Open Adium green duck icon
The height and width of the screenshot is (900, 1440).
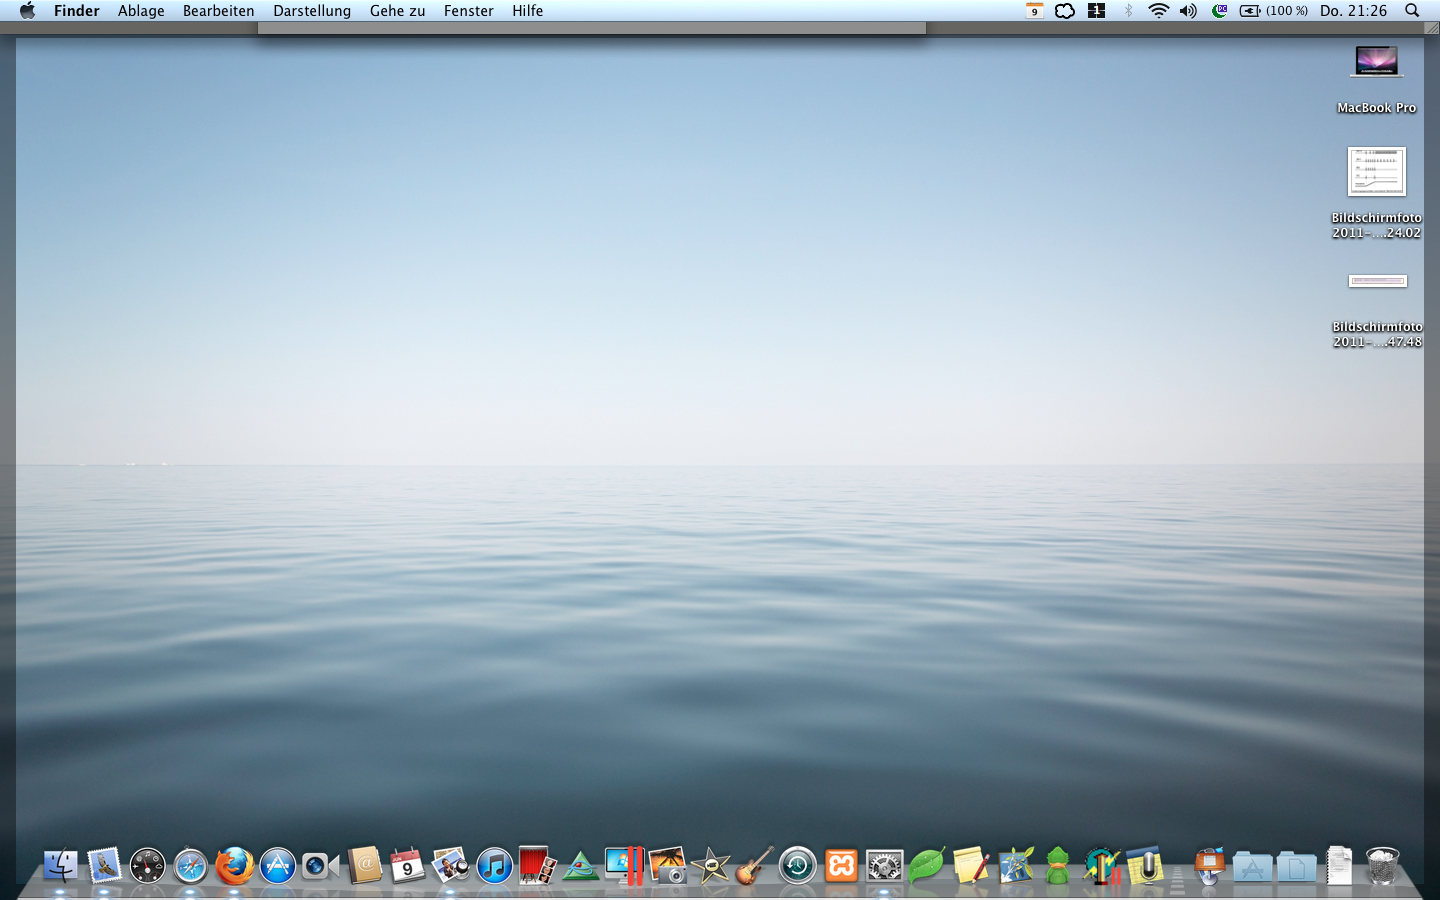[x=1058, y=866]
